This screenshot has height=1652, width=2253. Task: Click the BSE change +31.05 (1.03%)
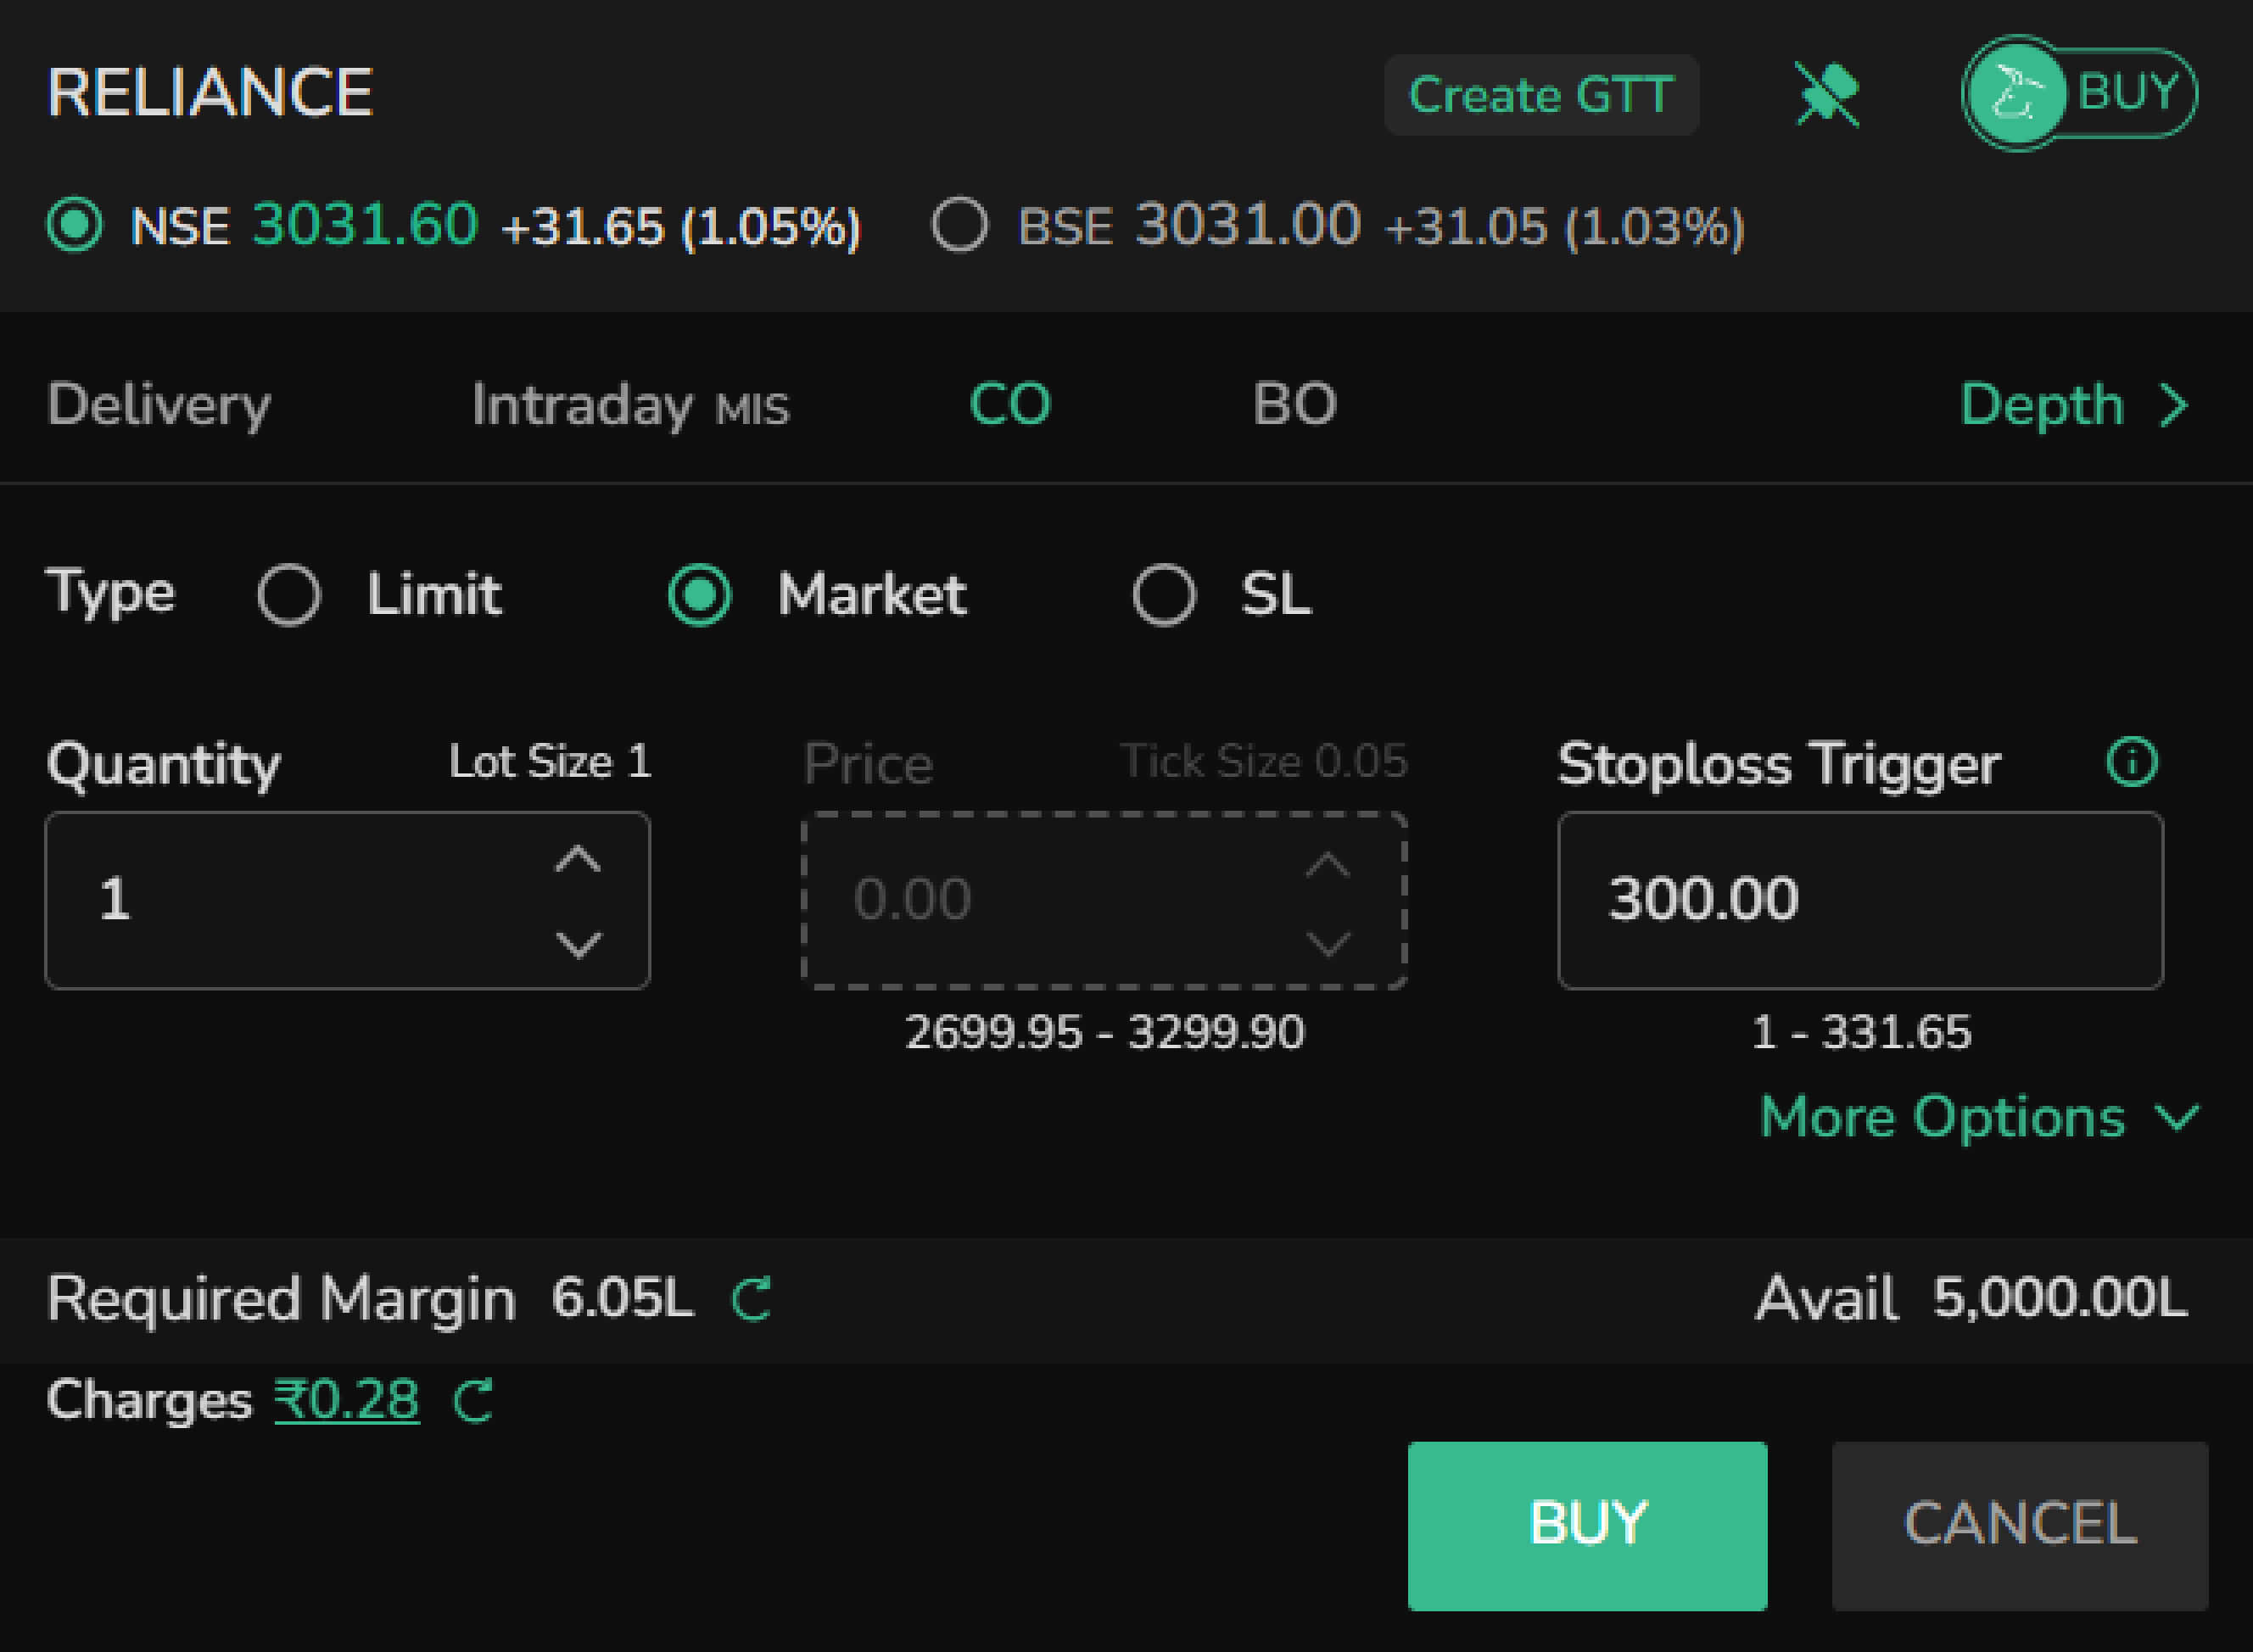coord(1565,227)
